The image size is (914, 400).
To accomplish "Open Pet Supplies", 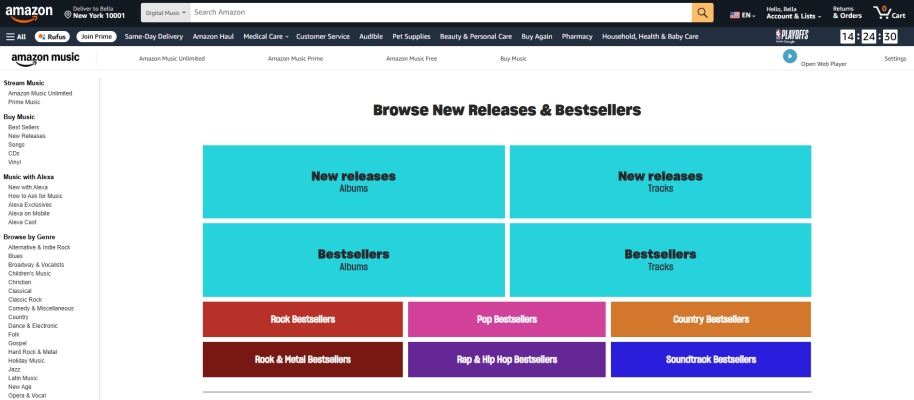I will pyautogui.click(x=412, y=36).
